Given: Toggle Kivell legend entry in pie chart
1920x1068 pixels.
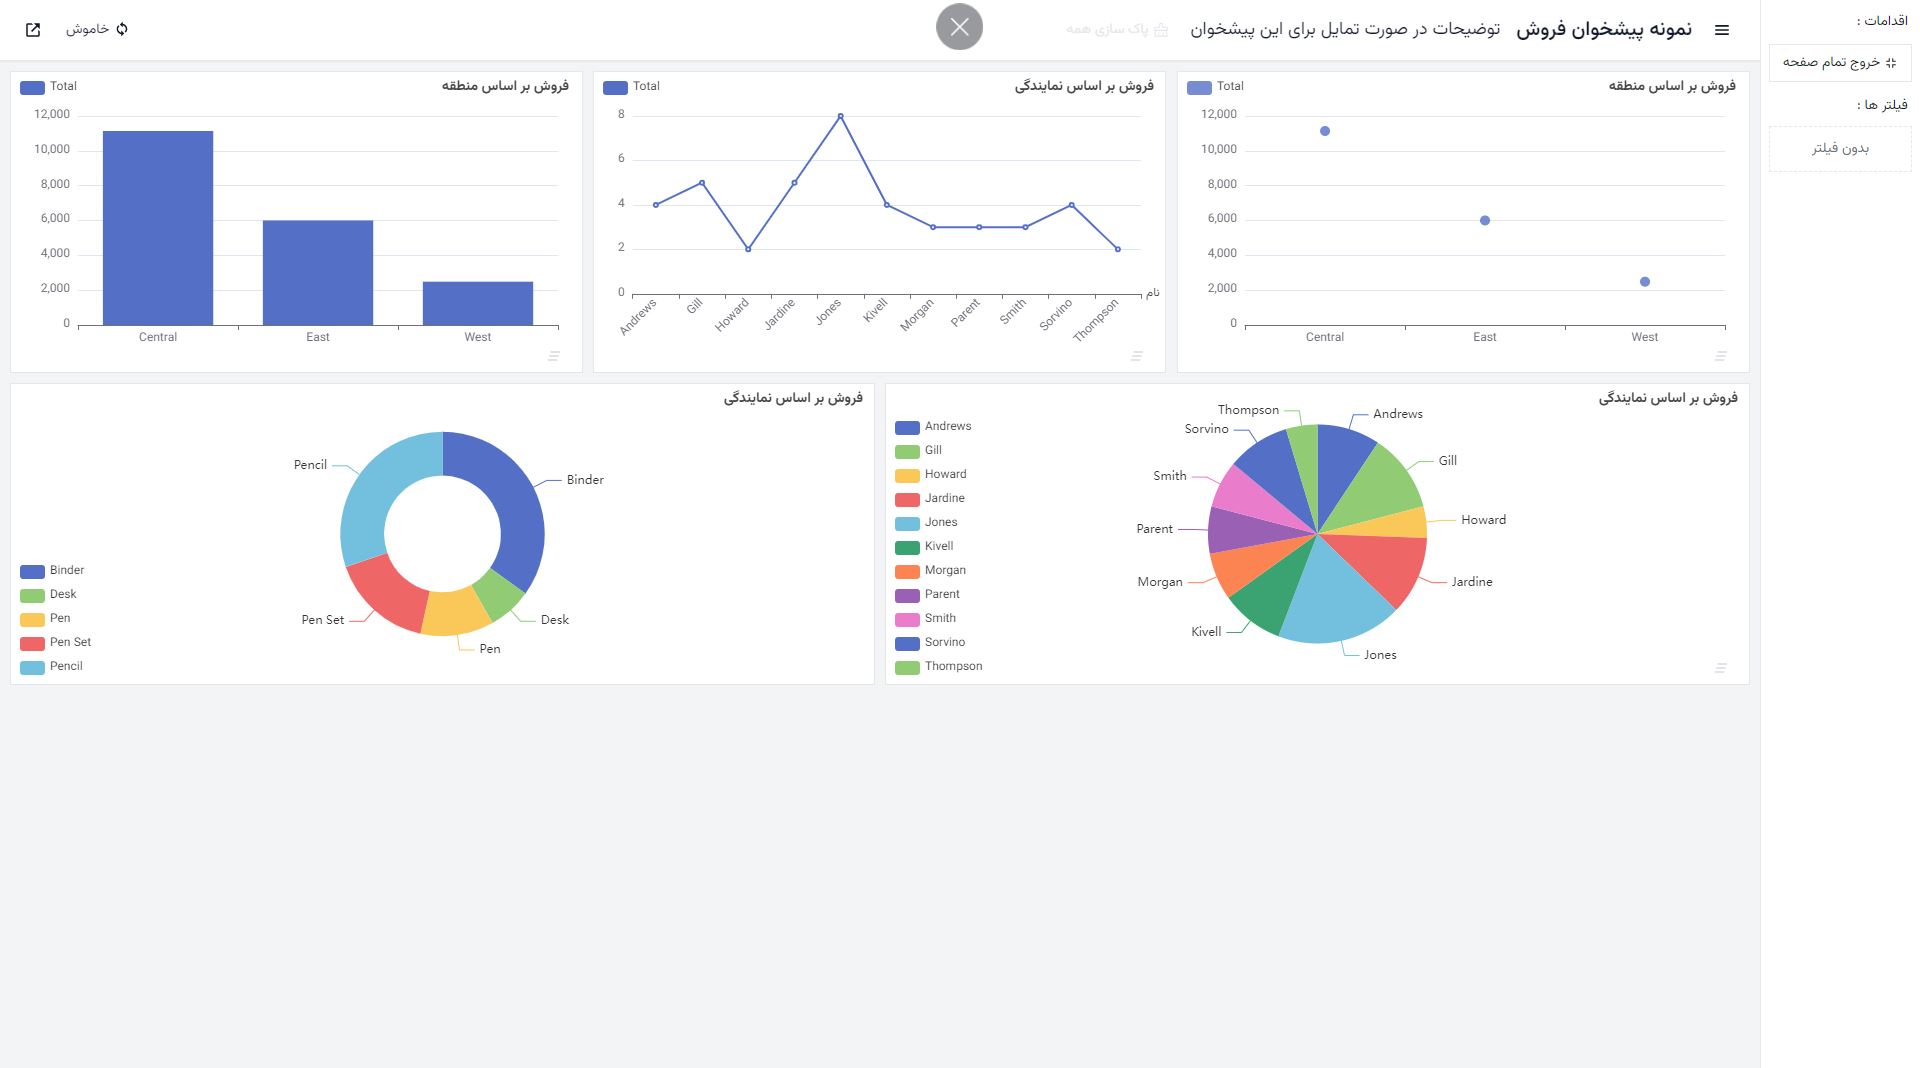Looking at the screenshot, I should [924, 547].
